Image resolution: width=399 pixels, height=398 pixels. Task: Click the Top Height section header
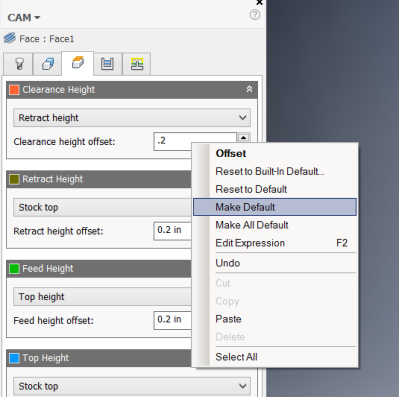click(99, 358)
